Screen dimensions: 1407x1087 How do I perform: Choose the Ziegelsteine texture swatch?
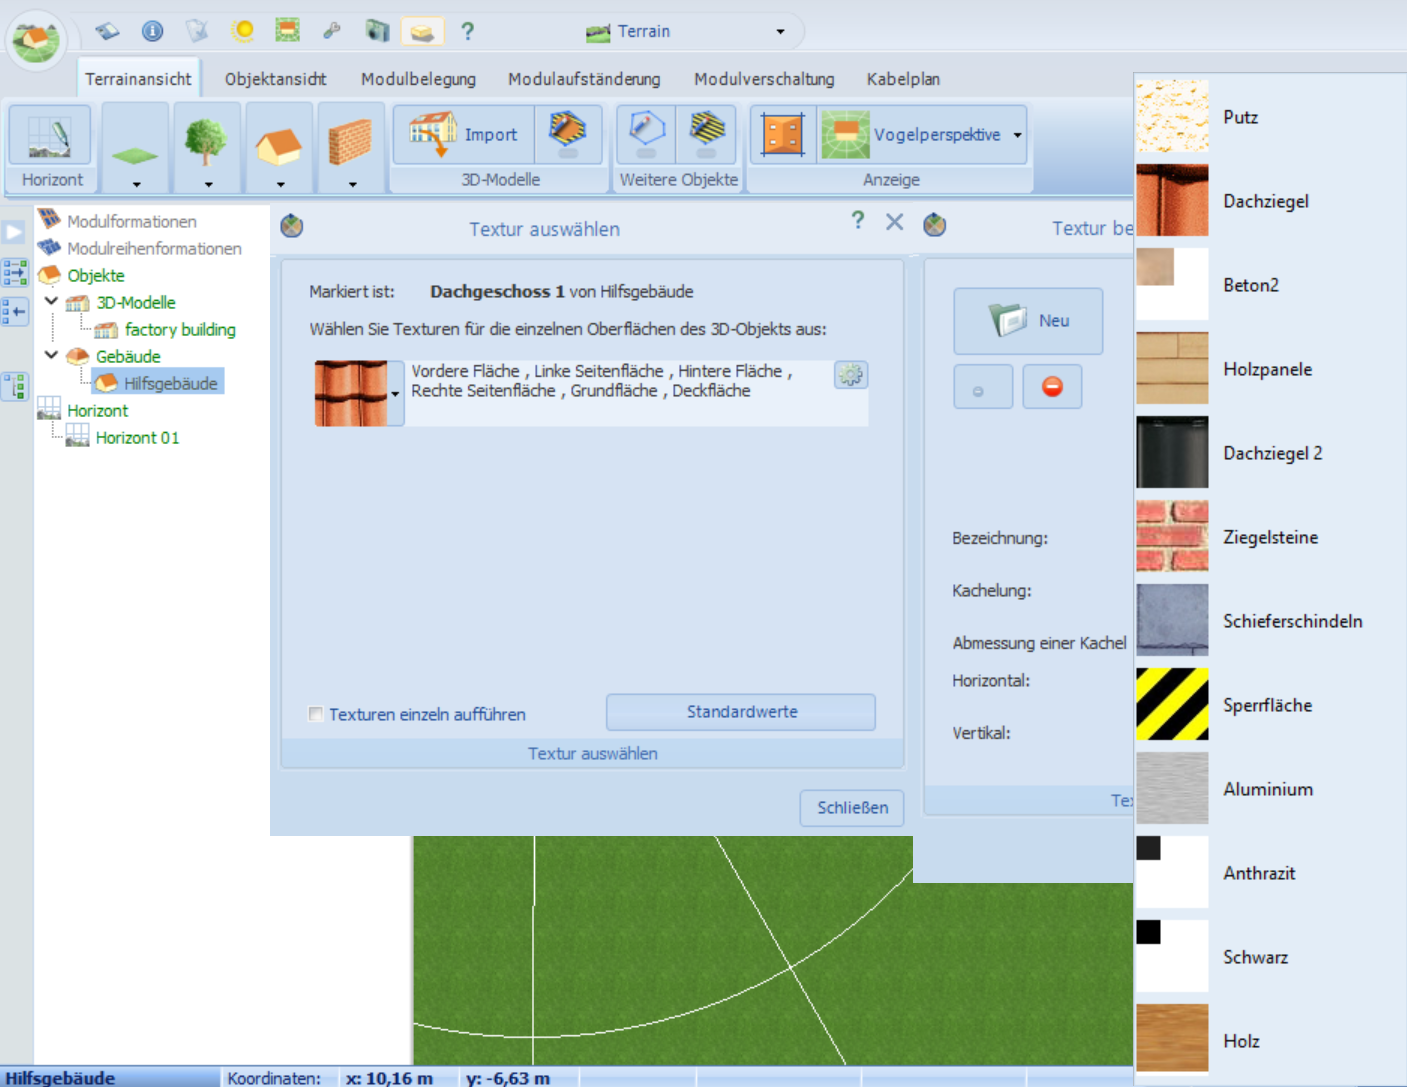1172,537
